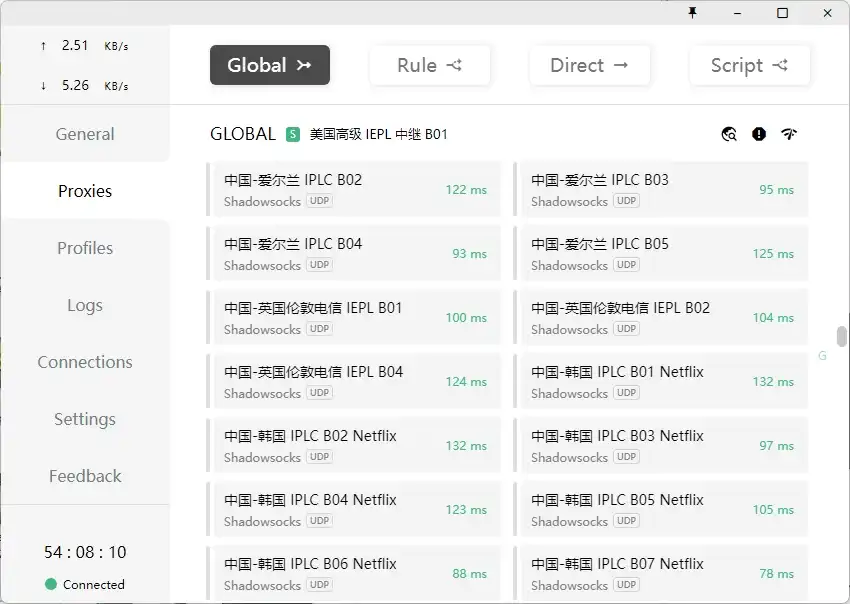Image resolution: width=850 pixels, height=604 pixels.
Task: Select proxy 中国-爱尔兰 IPLC B05
Action: (661, 253)
